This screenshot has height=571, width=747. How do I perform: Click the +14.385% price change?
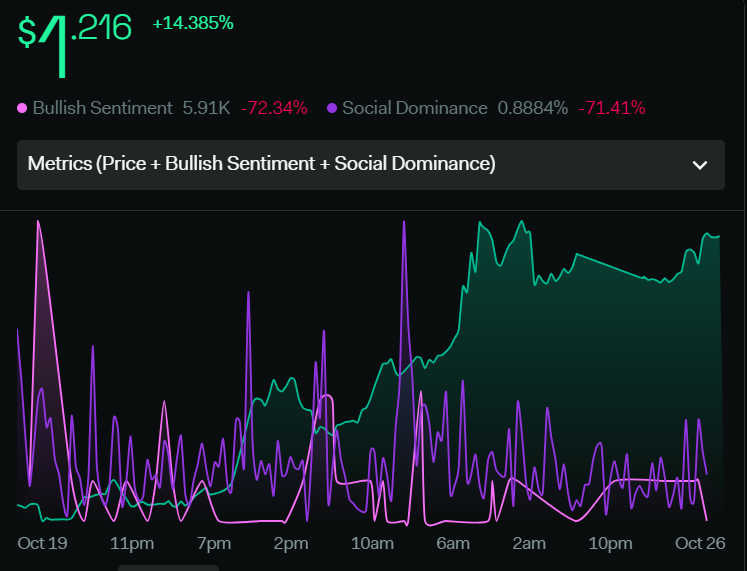coord(193,23)
